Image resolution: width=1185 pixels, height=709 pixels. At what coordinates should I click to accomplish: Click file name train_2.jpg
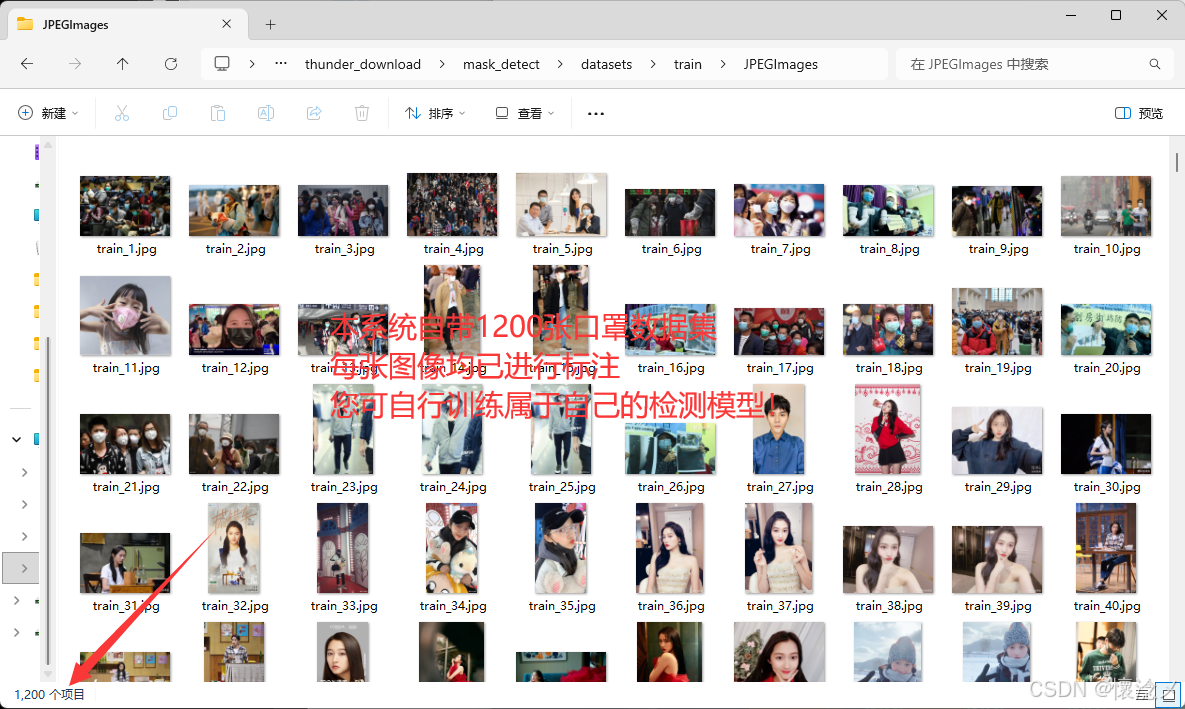235,249
